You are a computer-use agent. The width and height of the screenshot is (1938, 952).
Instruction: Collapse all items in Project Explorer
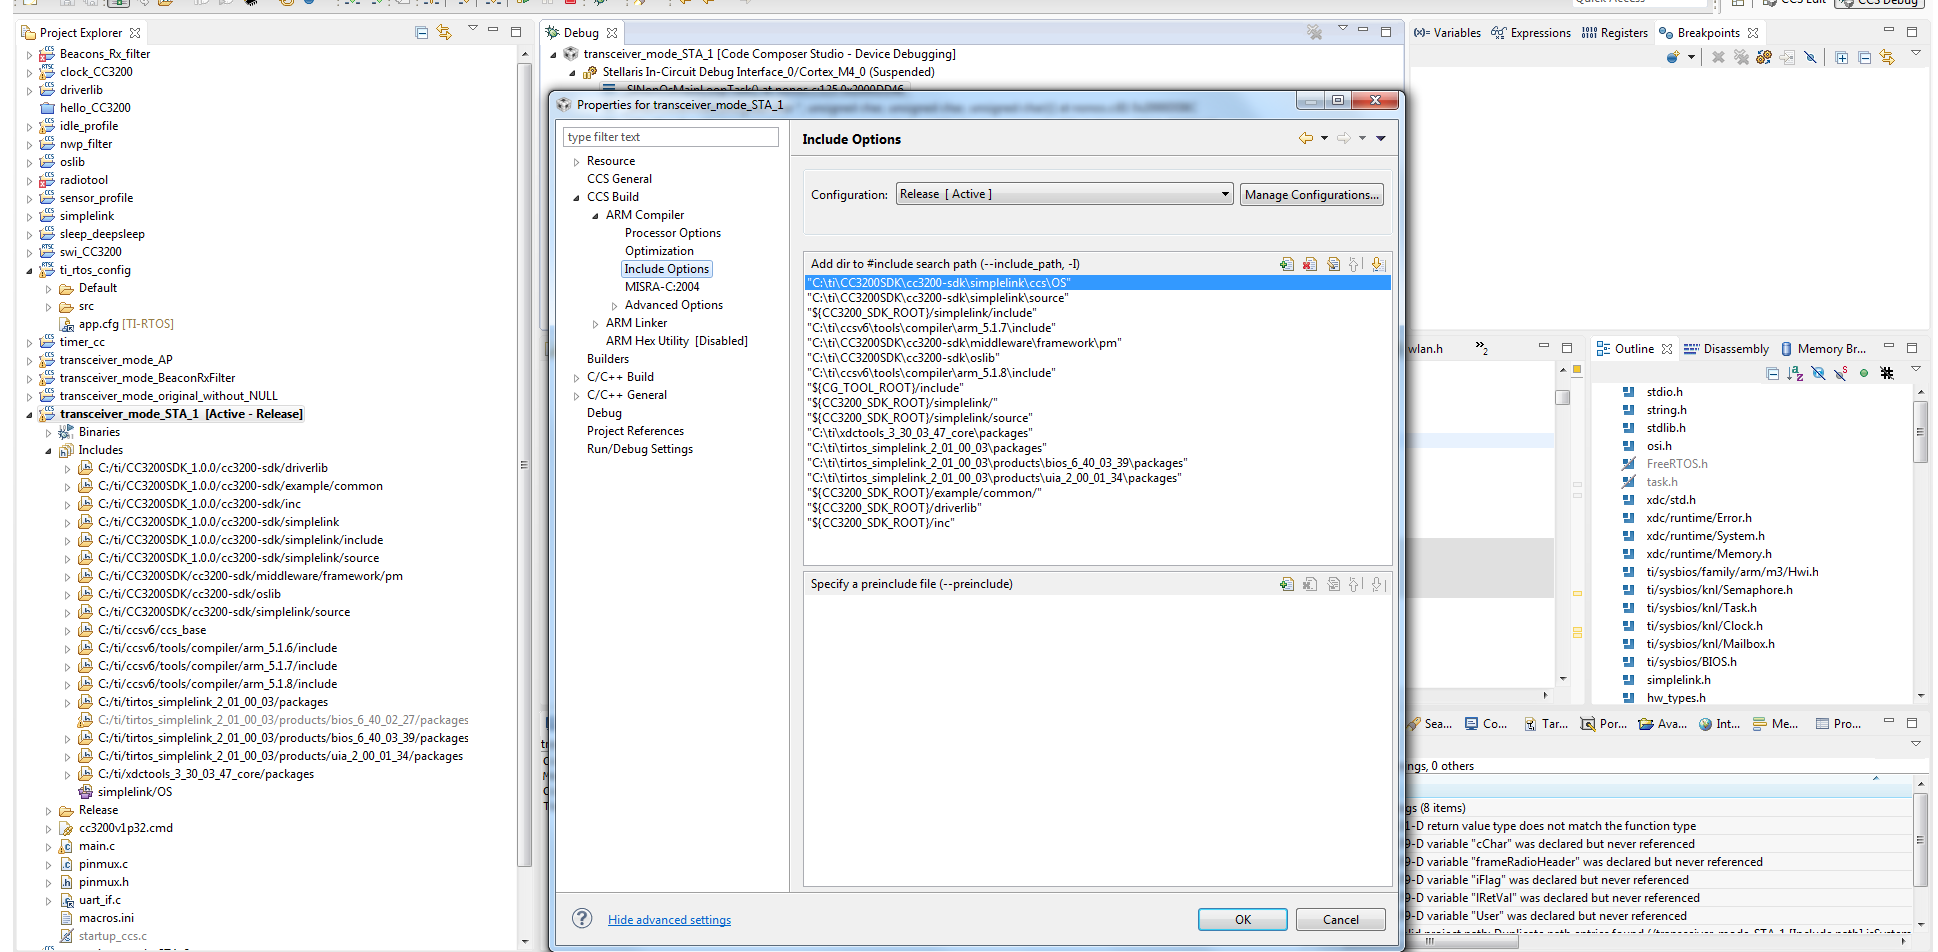tap(422, 33)
